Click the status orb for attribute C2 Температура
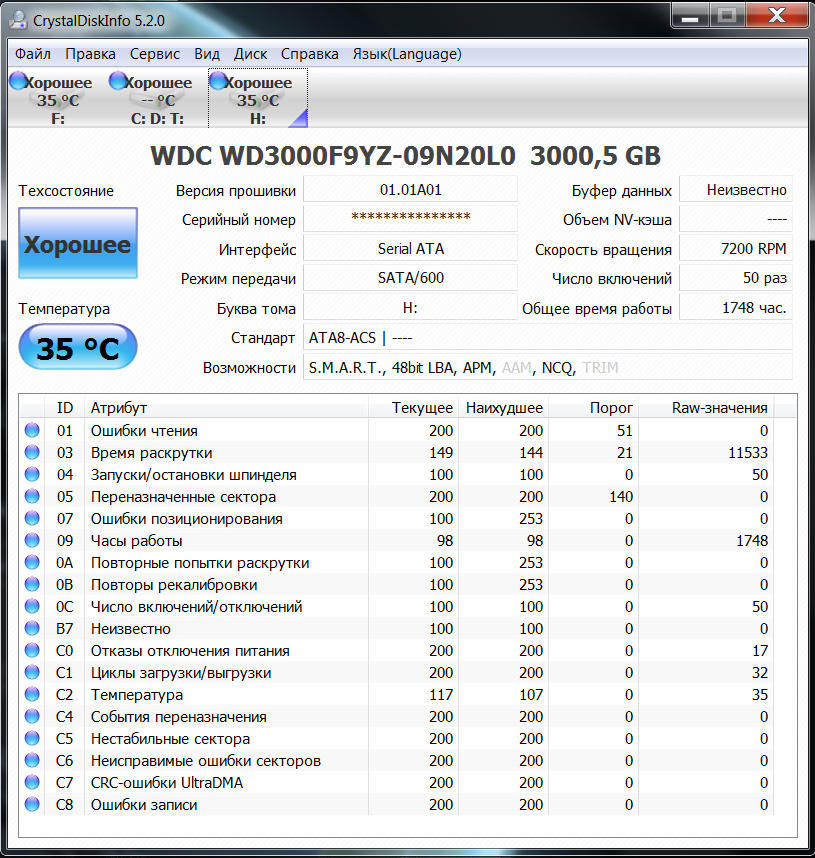This screenshot has height=858, width=815. pos(32,694)
